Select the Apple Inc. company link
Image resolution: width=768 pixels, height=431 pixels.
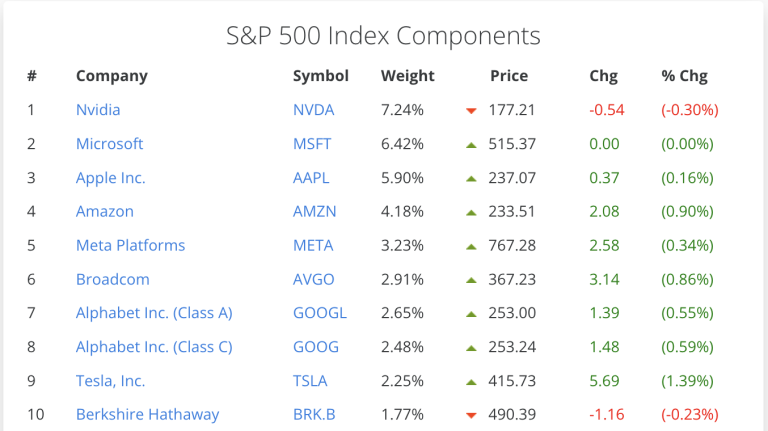(111, 178)
